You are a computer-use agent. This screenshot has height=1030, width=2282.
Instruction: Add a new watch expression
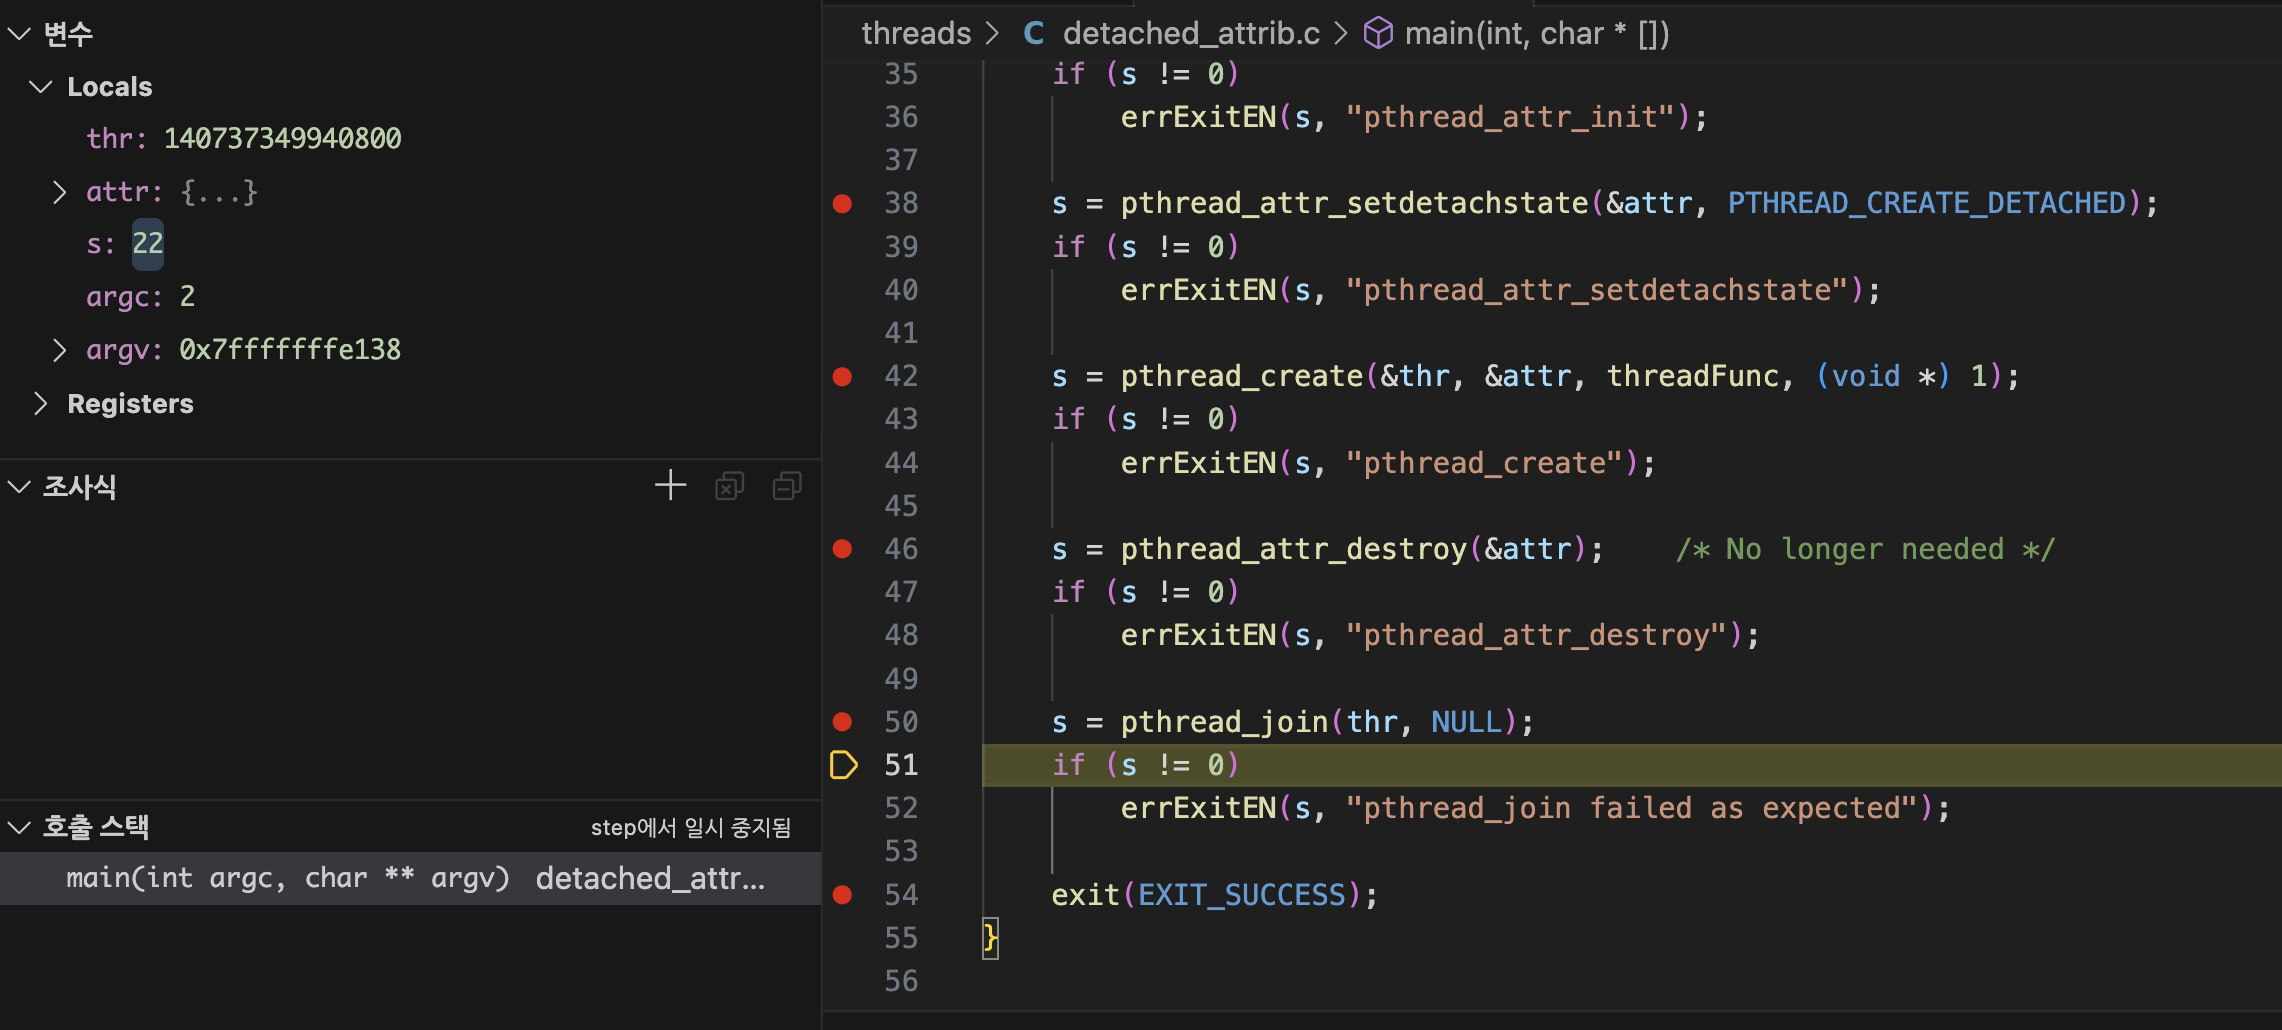671,486
